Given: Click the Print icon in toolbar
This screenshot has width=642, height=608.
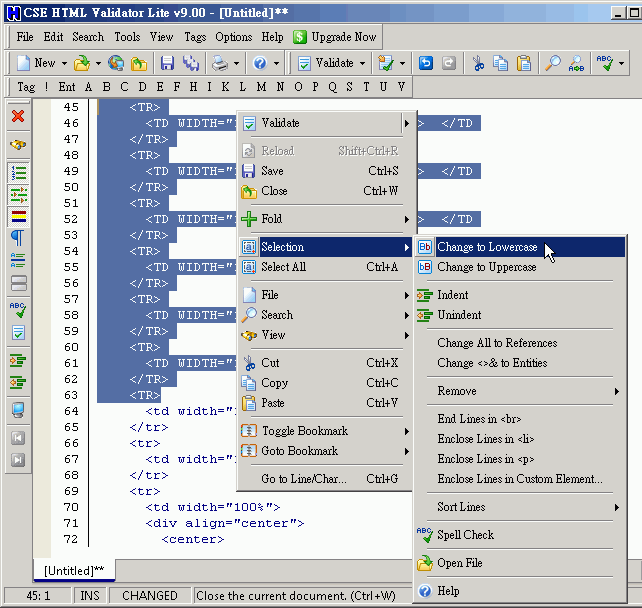Looking at the screenshot, I should pyautogui.click(x=219, y=63).
